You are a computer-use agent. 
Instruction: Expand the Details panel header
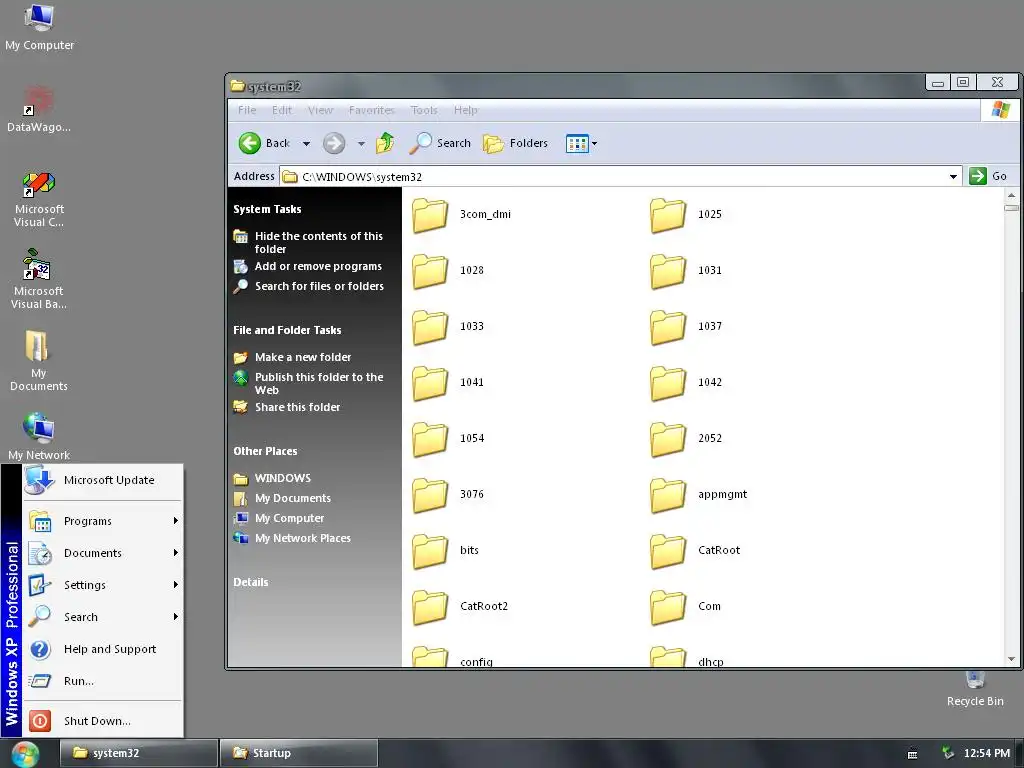(251, 582)
